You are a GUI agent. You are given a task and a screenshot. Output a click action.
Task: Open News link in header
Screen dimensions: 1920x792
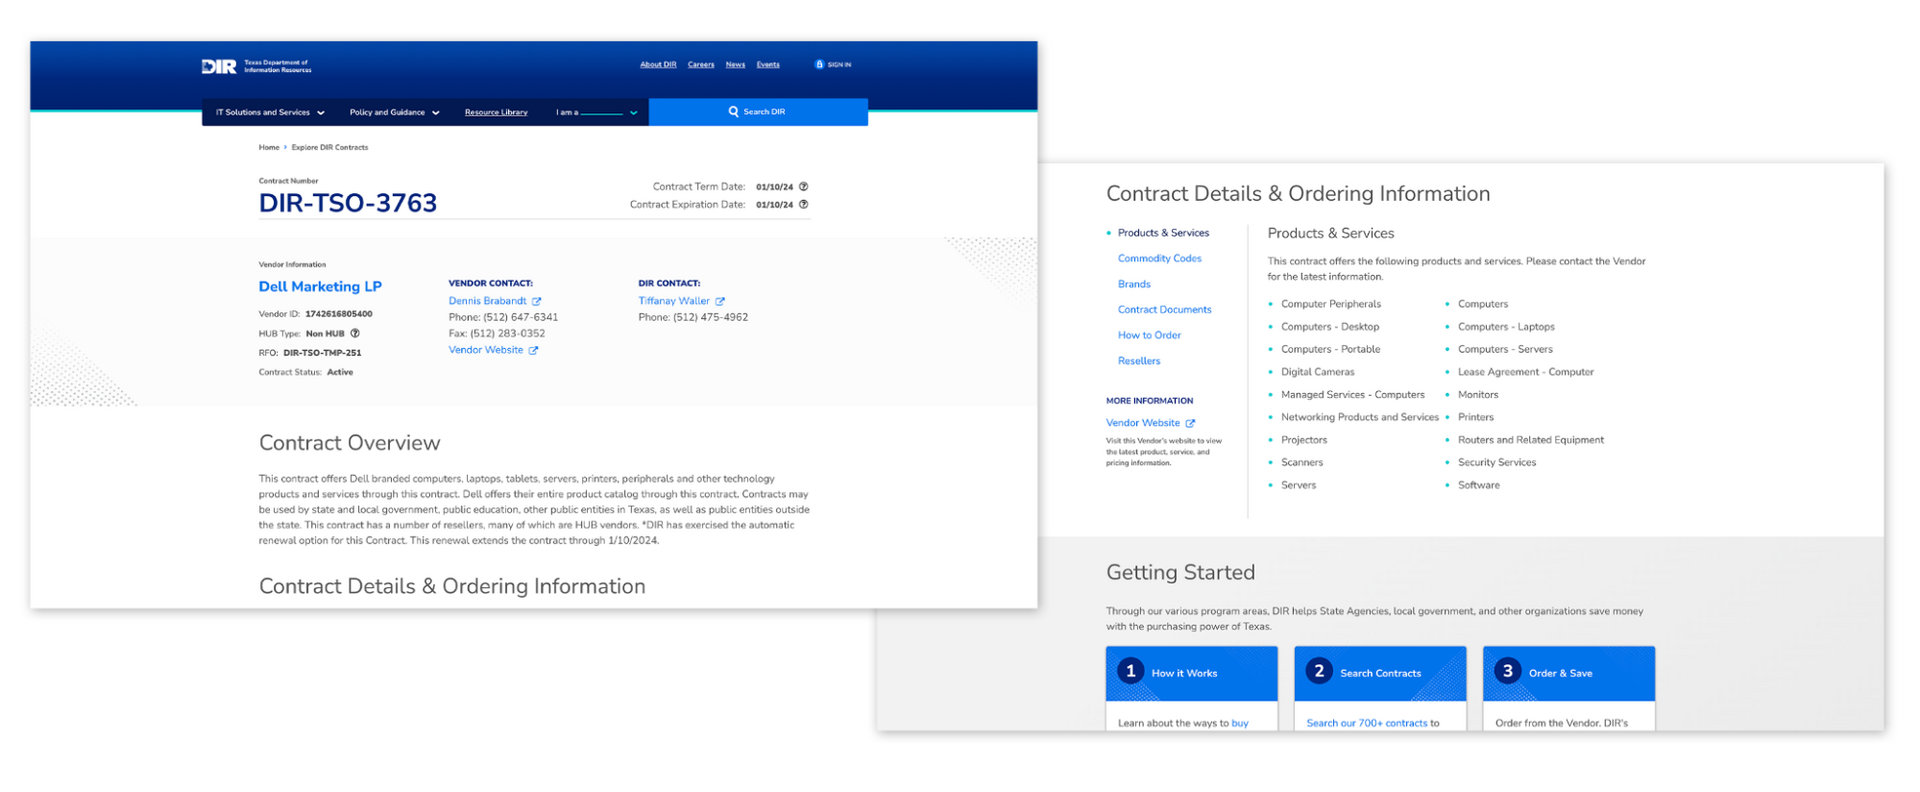point(735,64)
